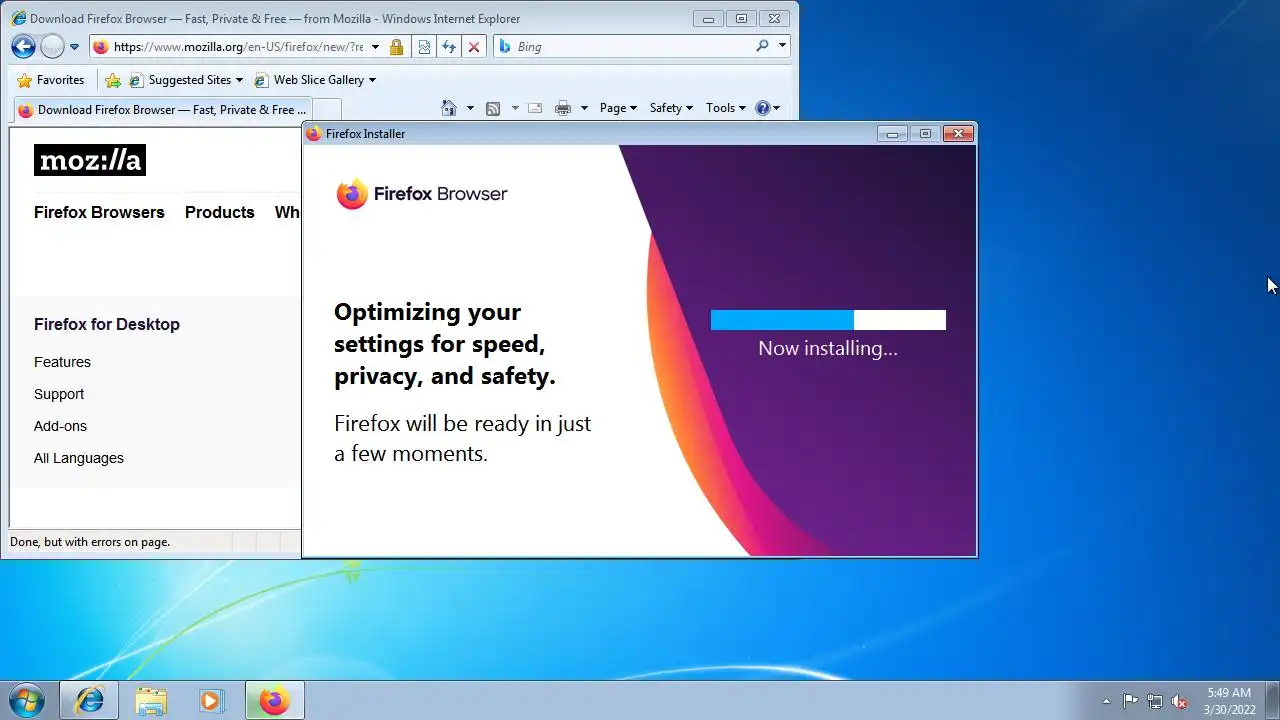Click the magnifier search icon
This screenshot has width=1280, height=720.
762,46
